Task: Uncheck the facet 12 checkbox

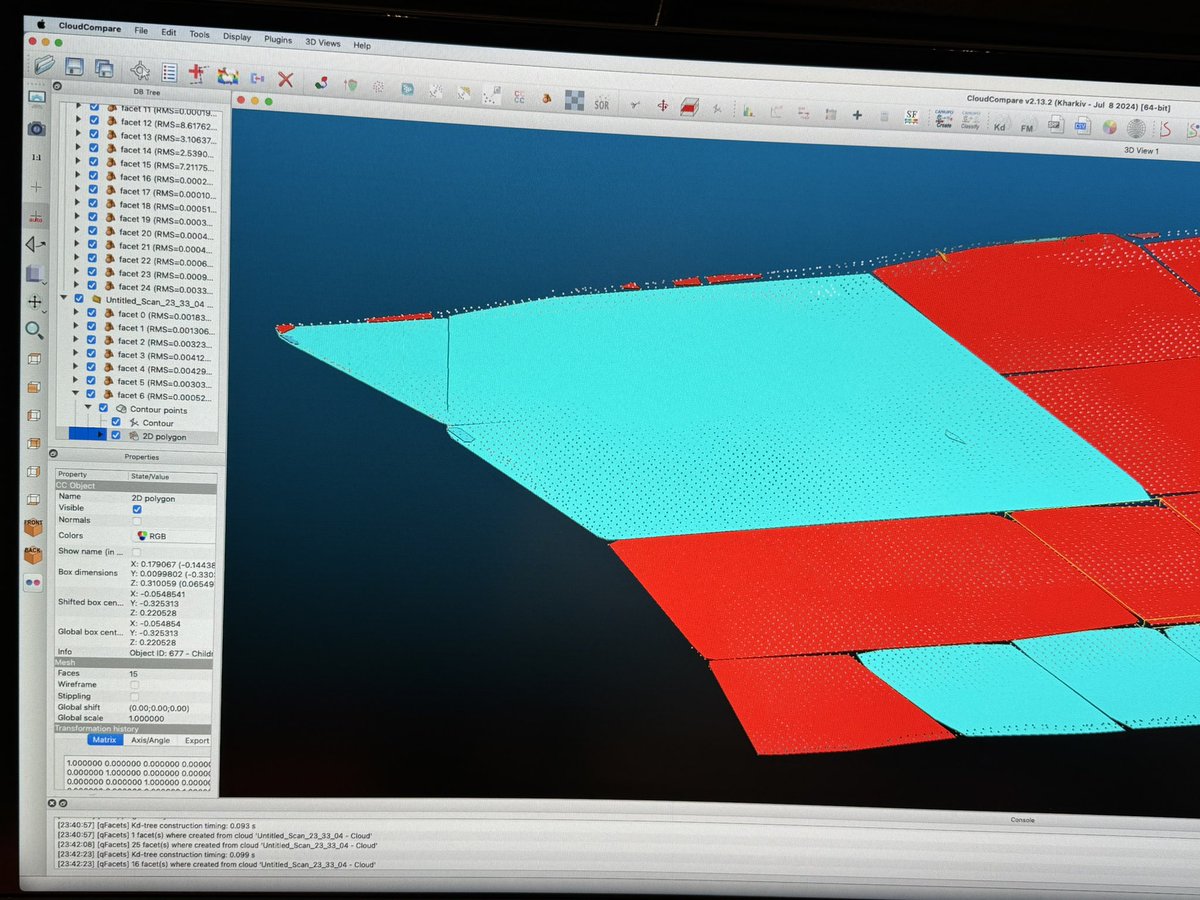Action: (94, 122)
